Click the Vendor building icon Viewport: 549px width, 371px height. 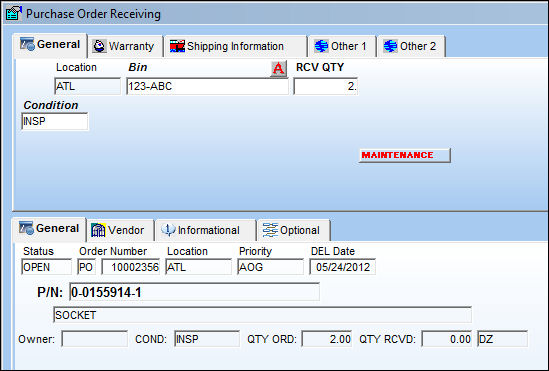tap(98, 230)
